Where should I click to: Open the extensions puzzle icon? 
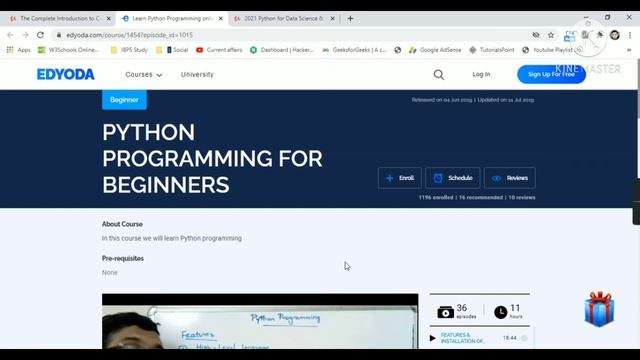point(600,35)
